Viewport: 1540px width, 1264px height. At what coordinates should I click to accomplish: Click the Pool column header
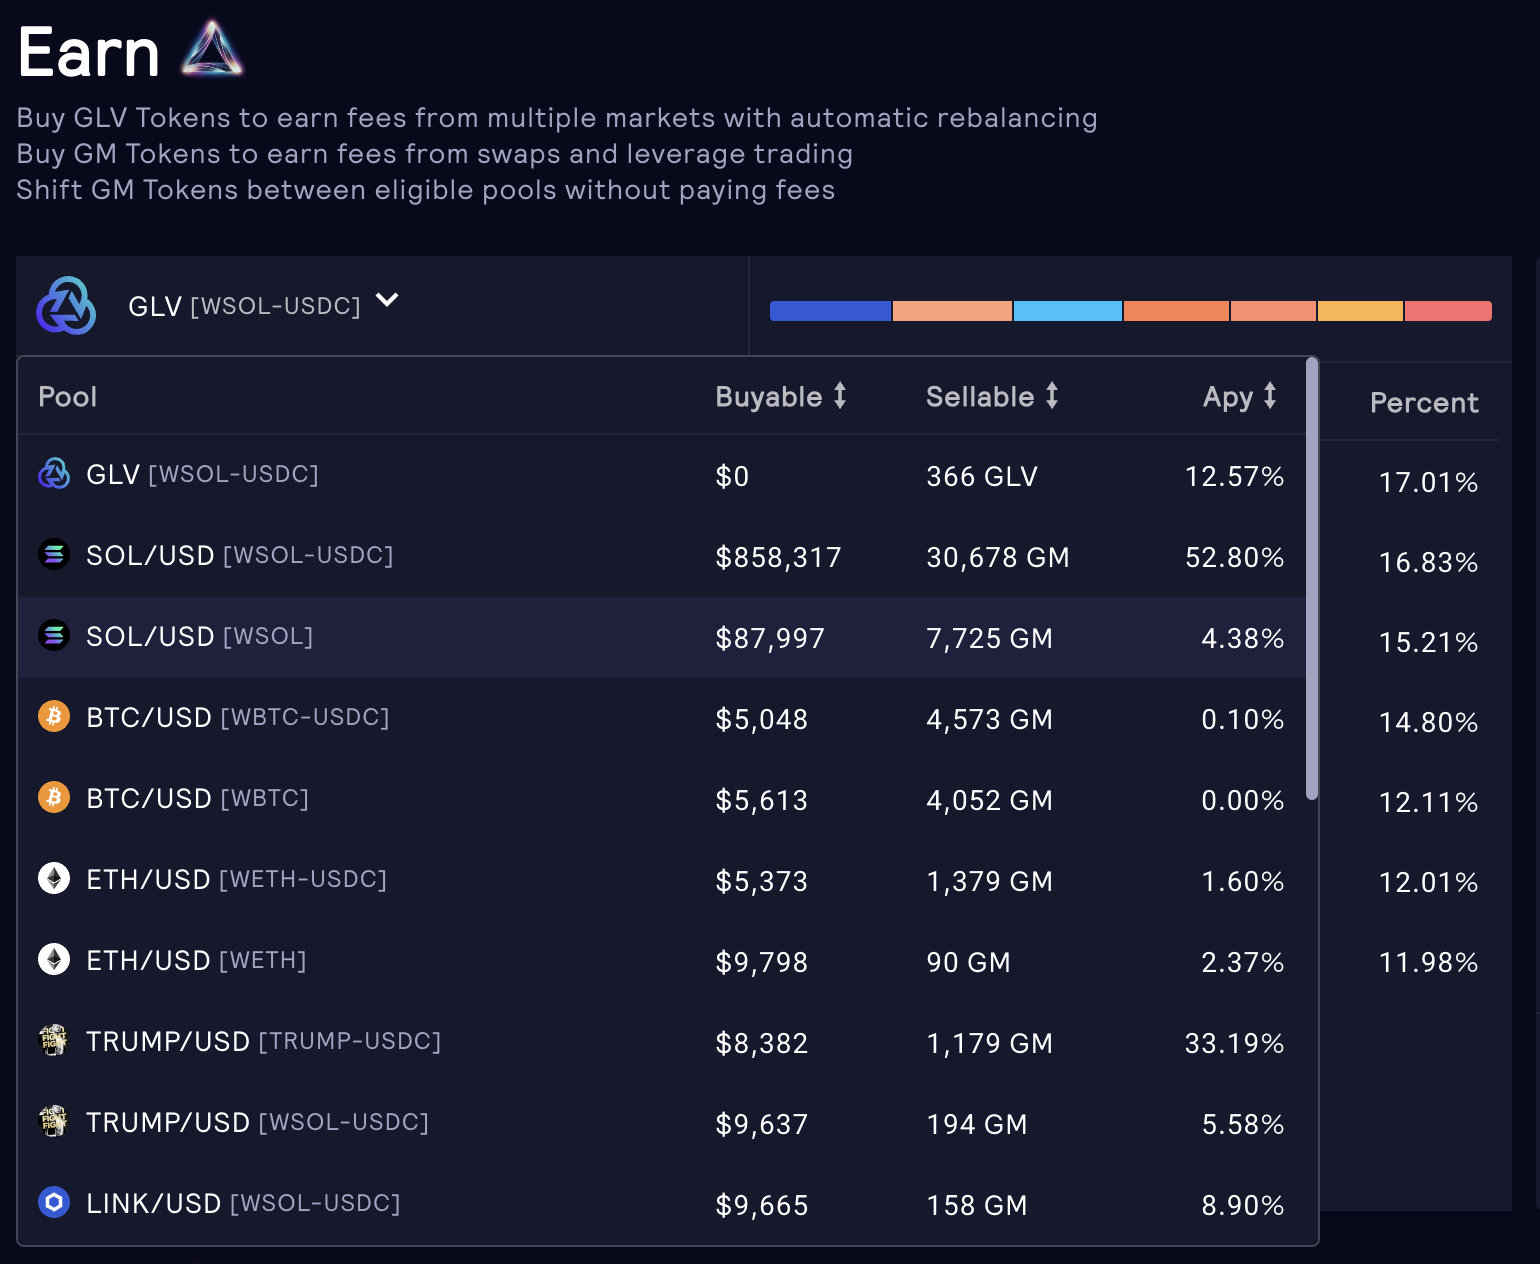67,396
